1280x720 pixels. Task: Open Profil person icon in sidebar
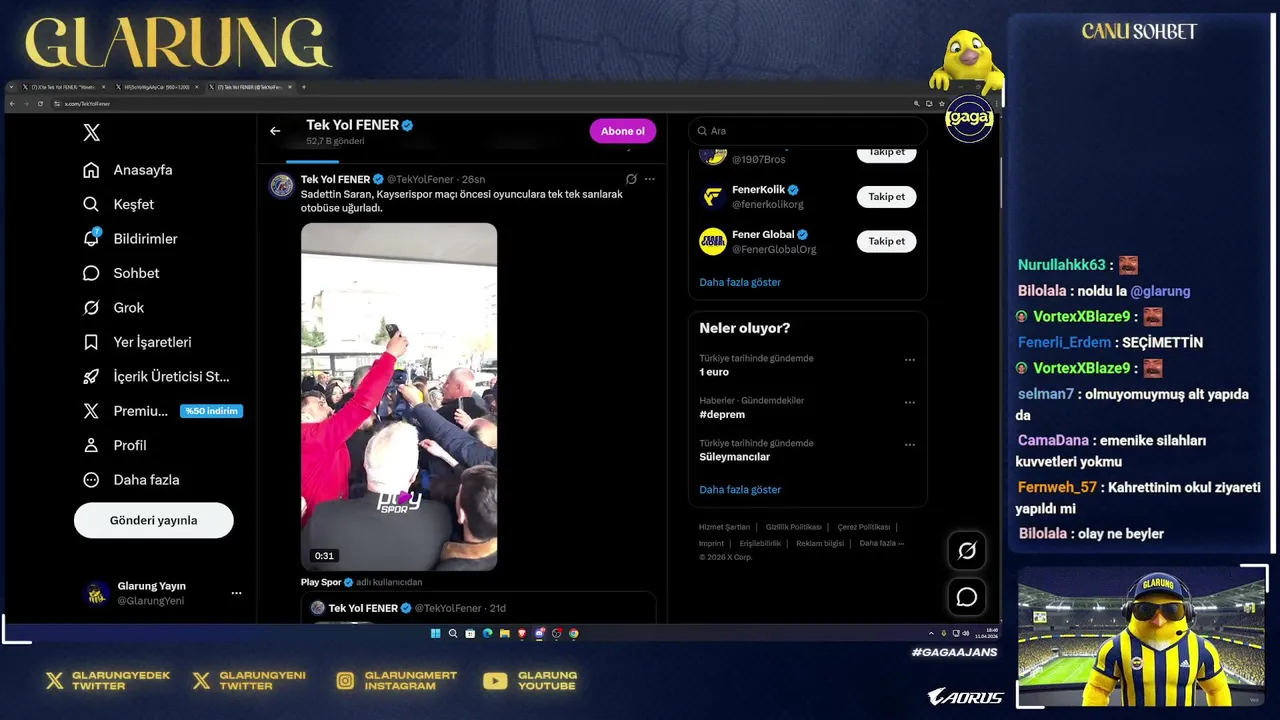(x=91, y=445)
